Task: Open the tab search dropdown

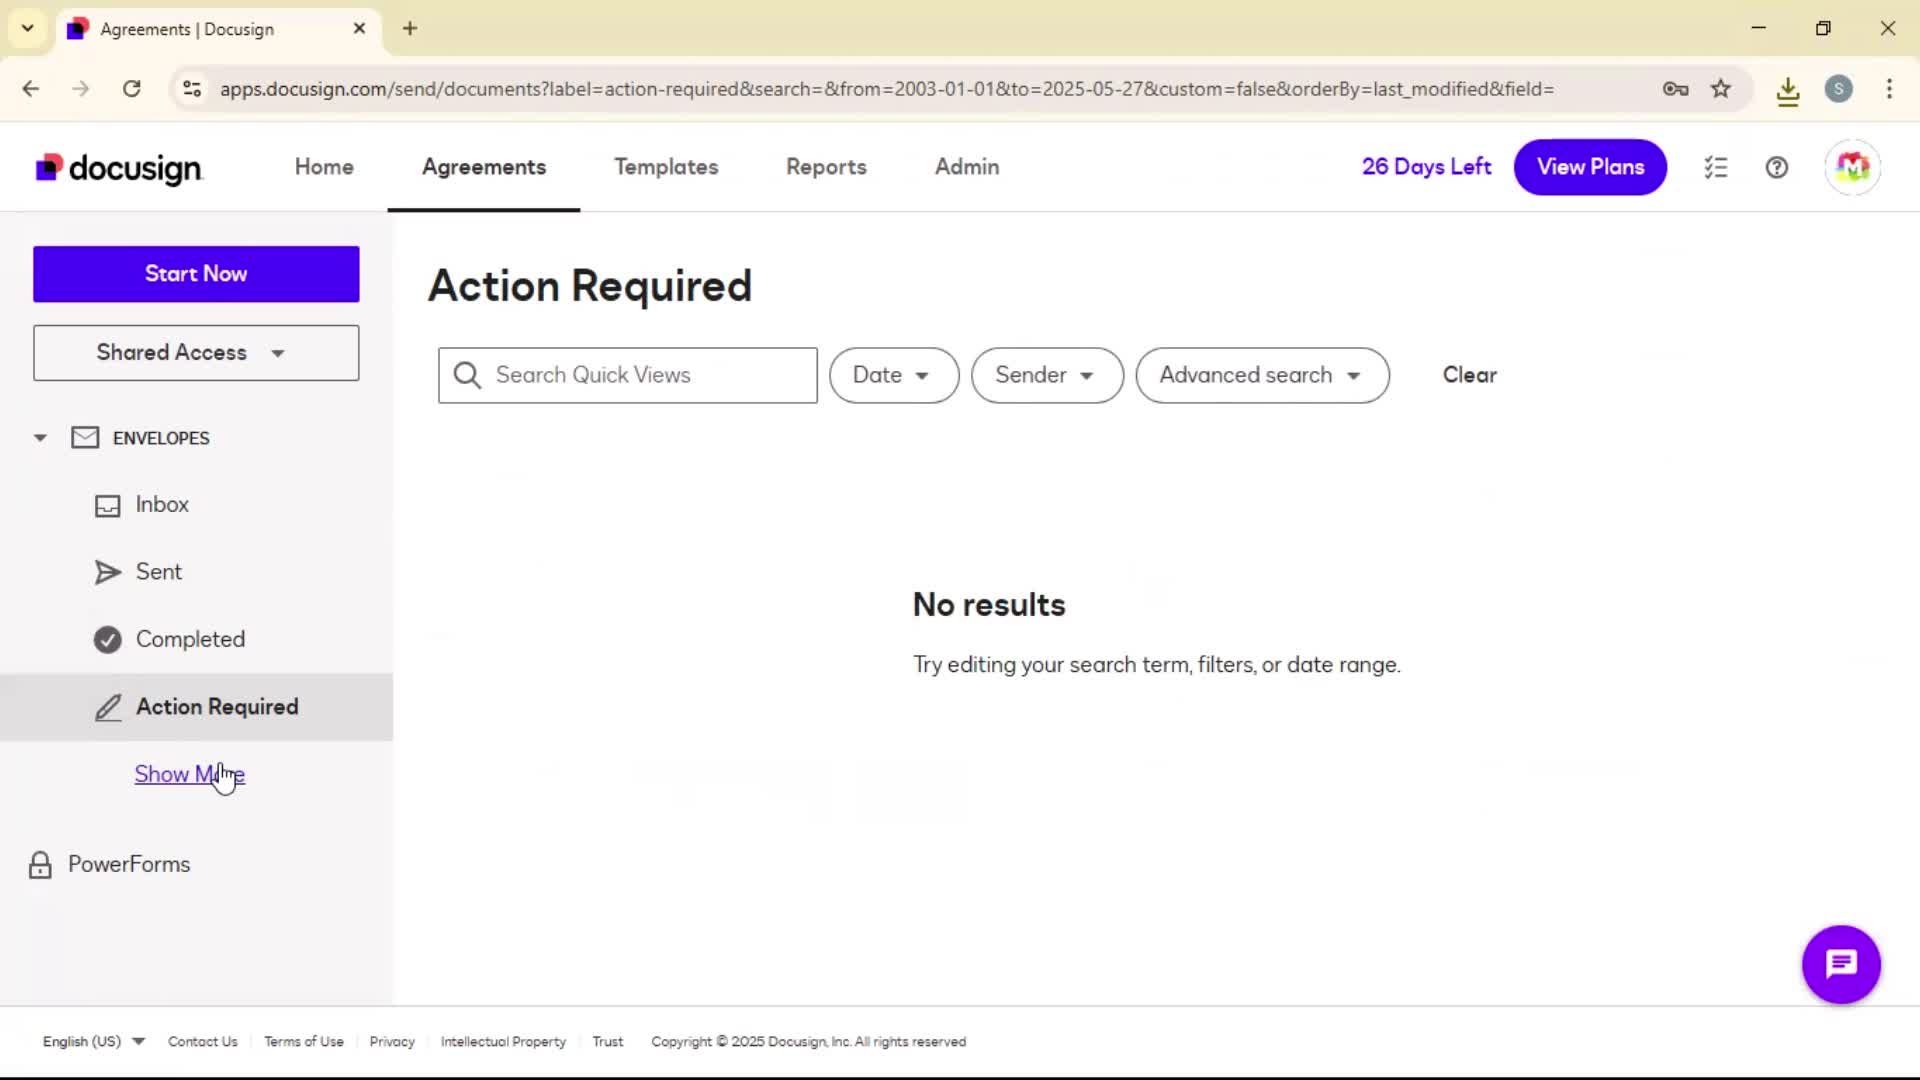Action: click(x=28, y=28)
